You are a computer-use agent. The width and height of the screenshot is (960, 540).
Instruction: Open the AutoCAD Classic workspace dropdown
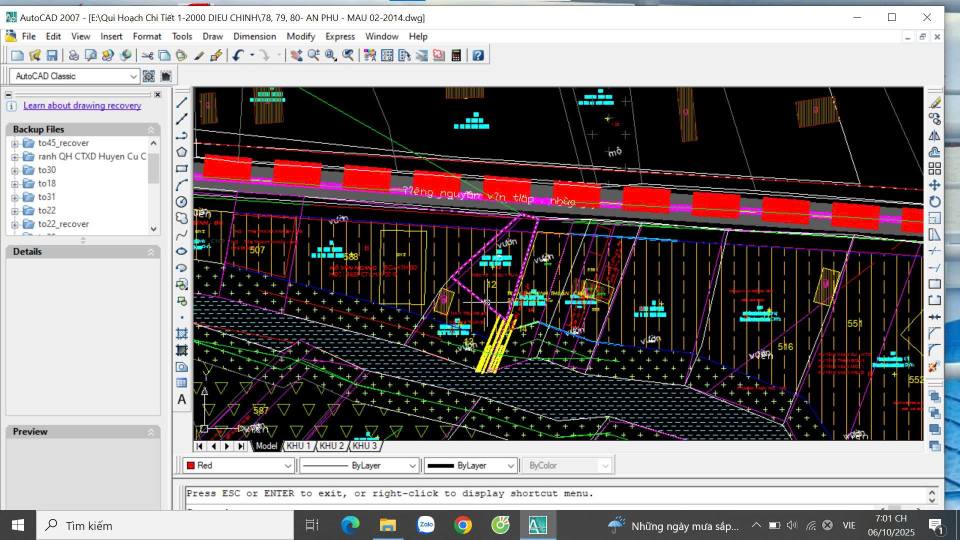tap(133, 76)
